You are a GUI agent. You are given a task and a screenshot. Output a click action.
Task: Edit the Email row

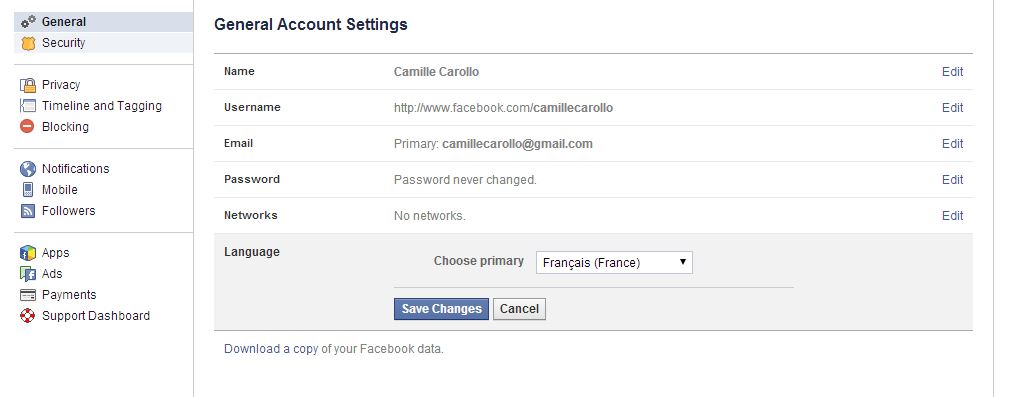[x=952, y=144]
